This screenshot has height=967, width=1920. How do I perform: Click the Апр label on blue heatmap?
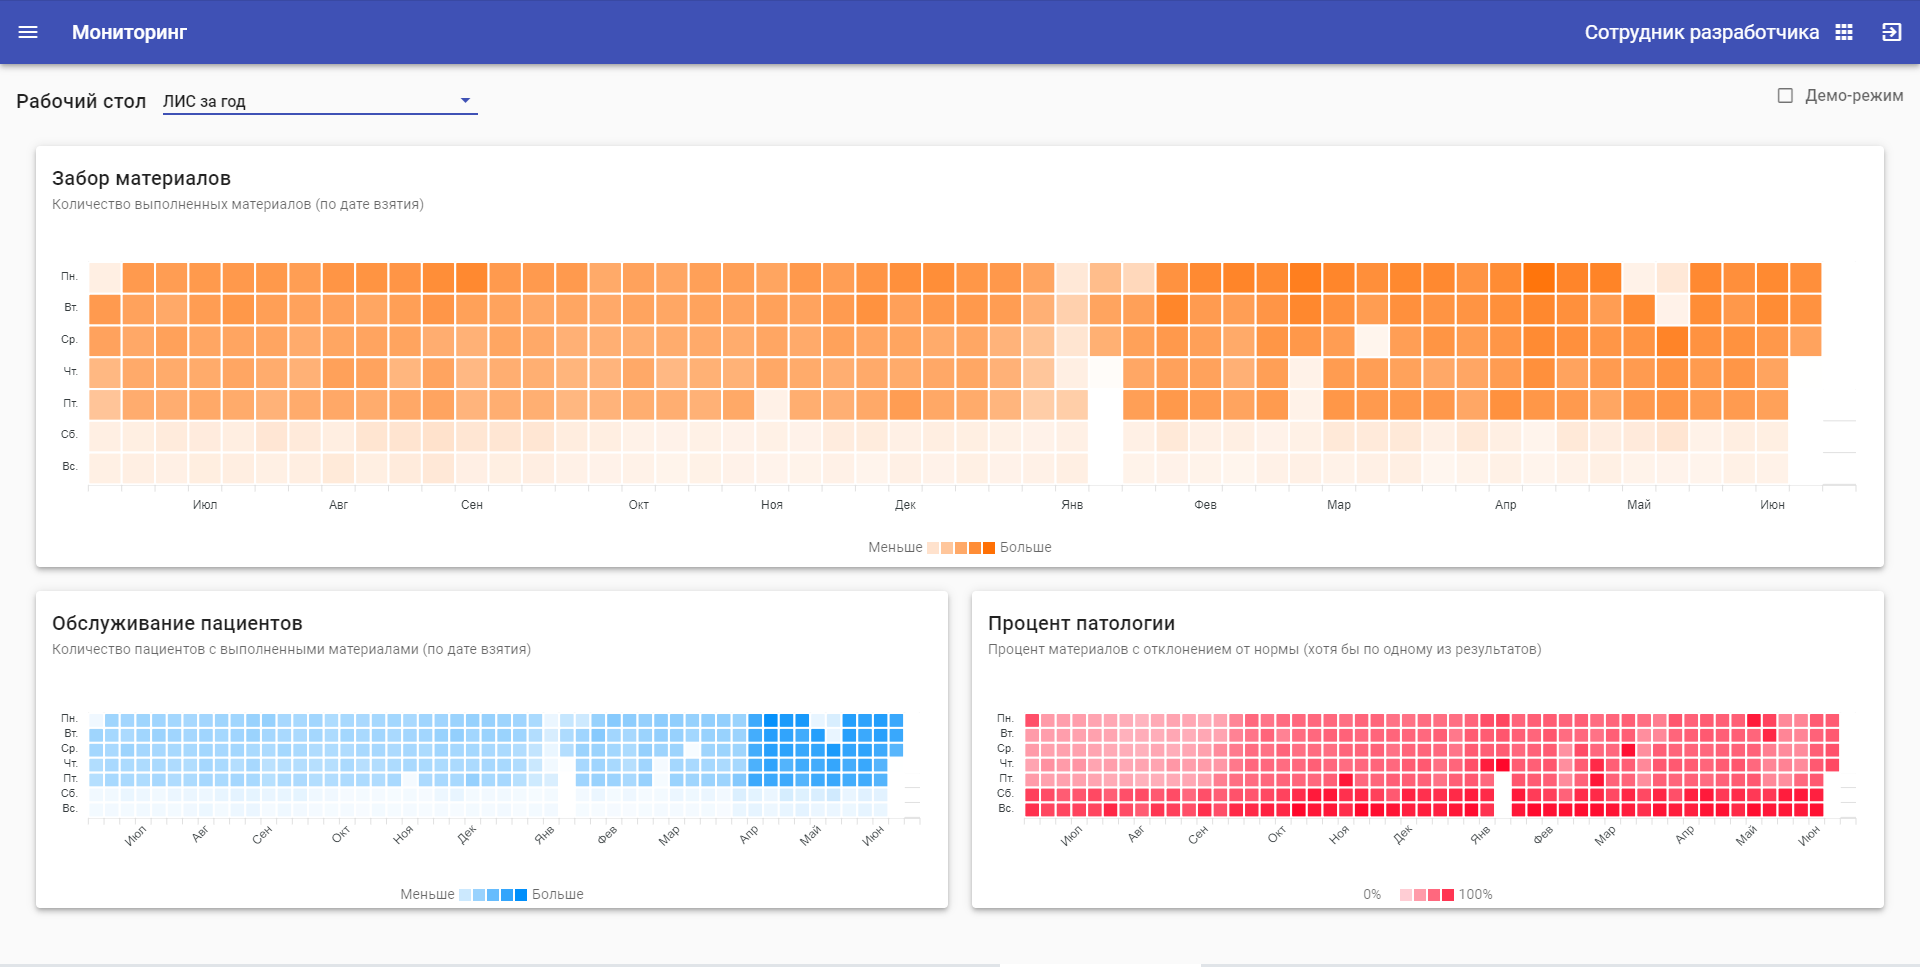coord(749,834)
